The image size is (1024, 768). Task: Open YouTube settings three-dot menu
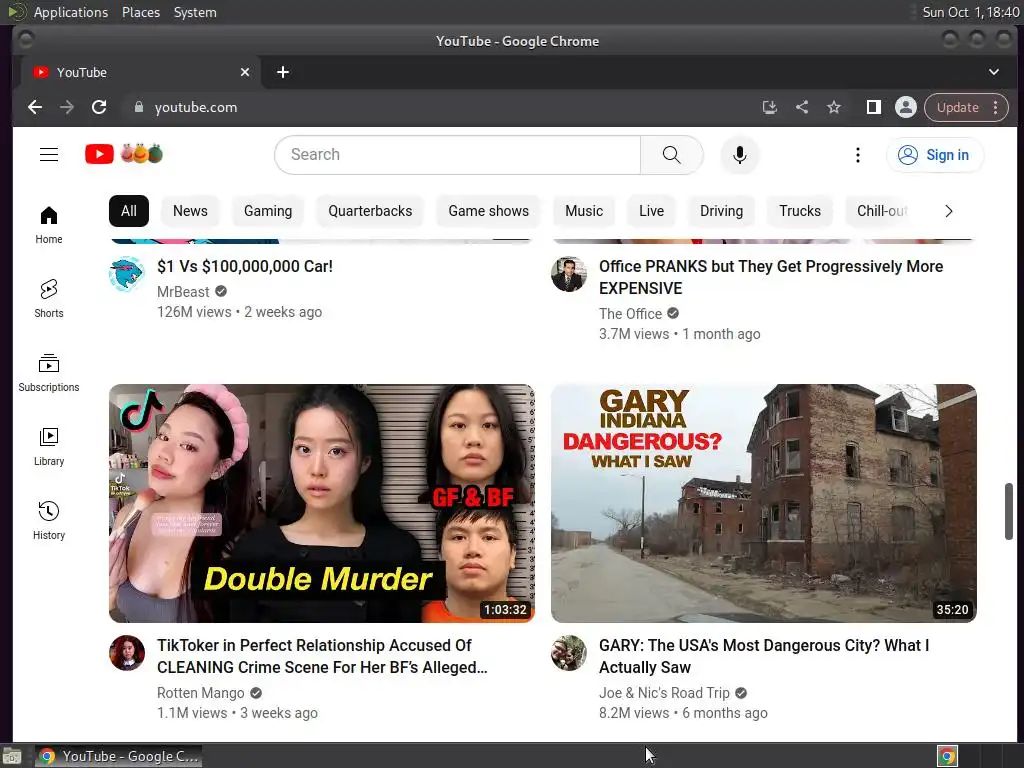[857, 155]
